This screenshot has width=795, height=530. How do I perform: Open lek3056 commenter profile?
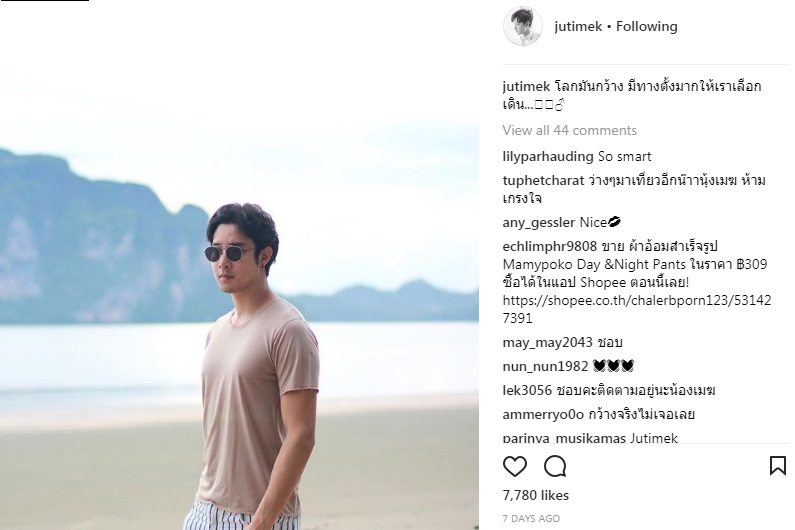[527, 391]
